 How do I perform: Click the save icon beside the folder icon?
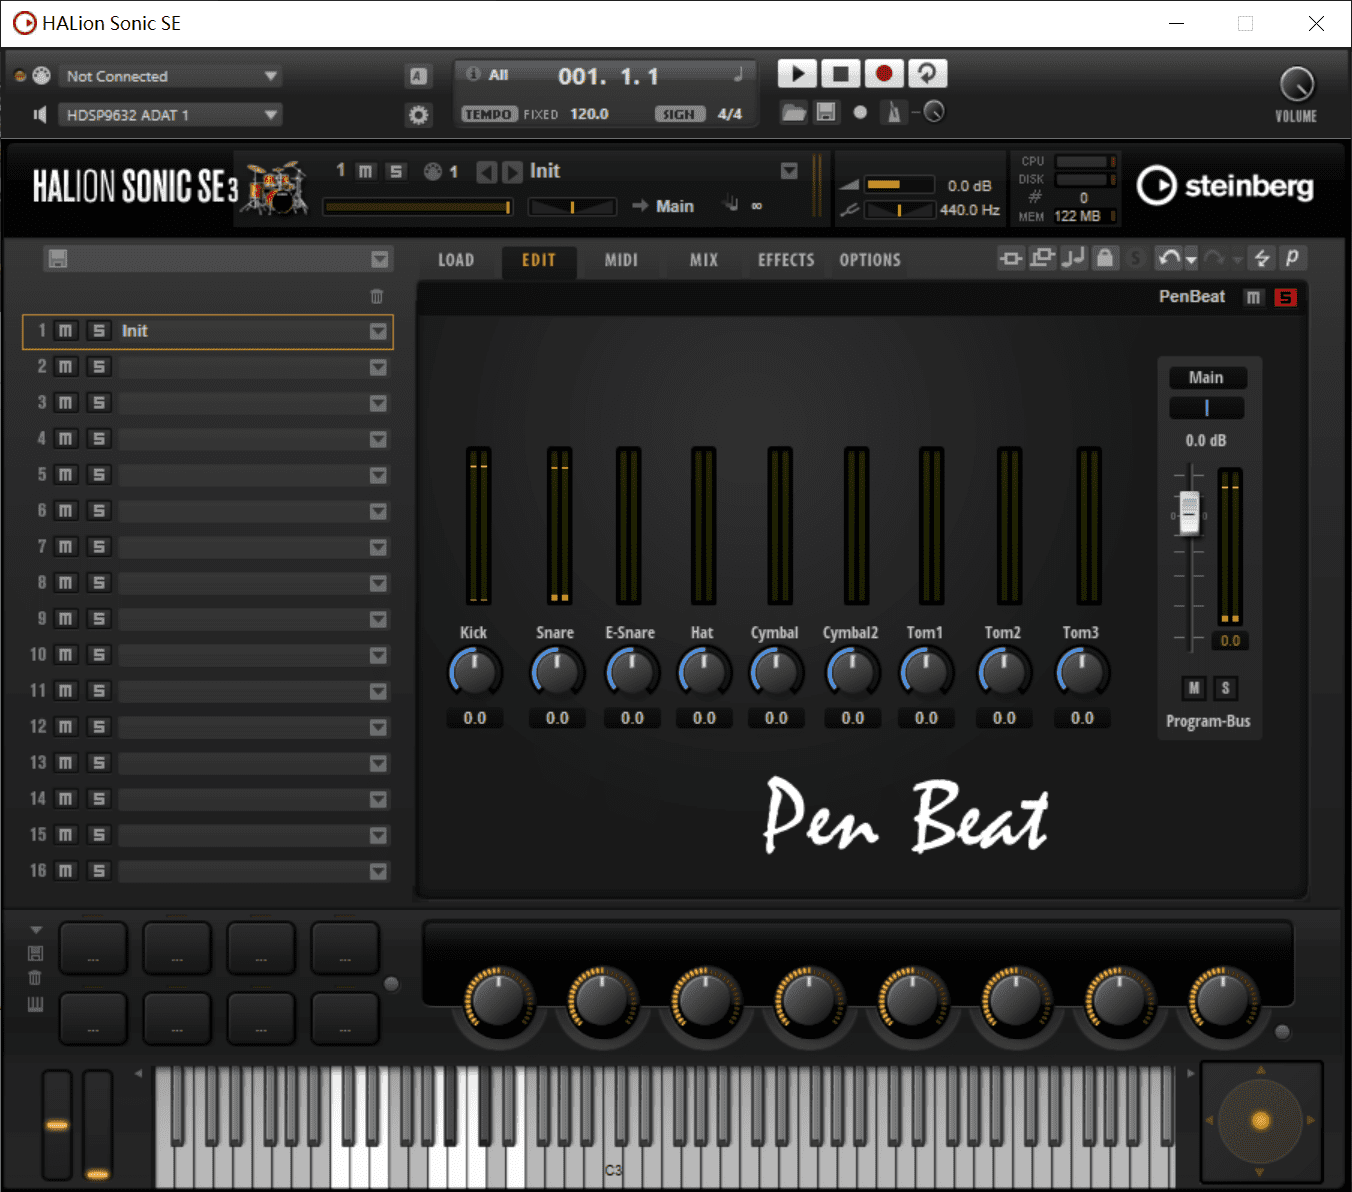click(x=826, y=112)
